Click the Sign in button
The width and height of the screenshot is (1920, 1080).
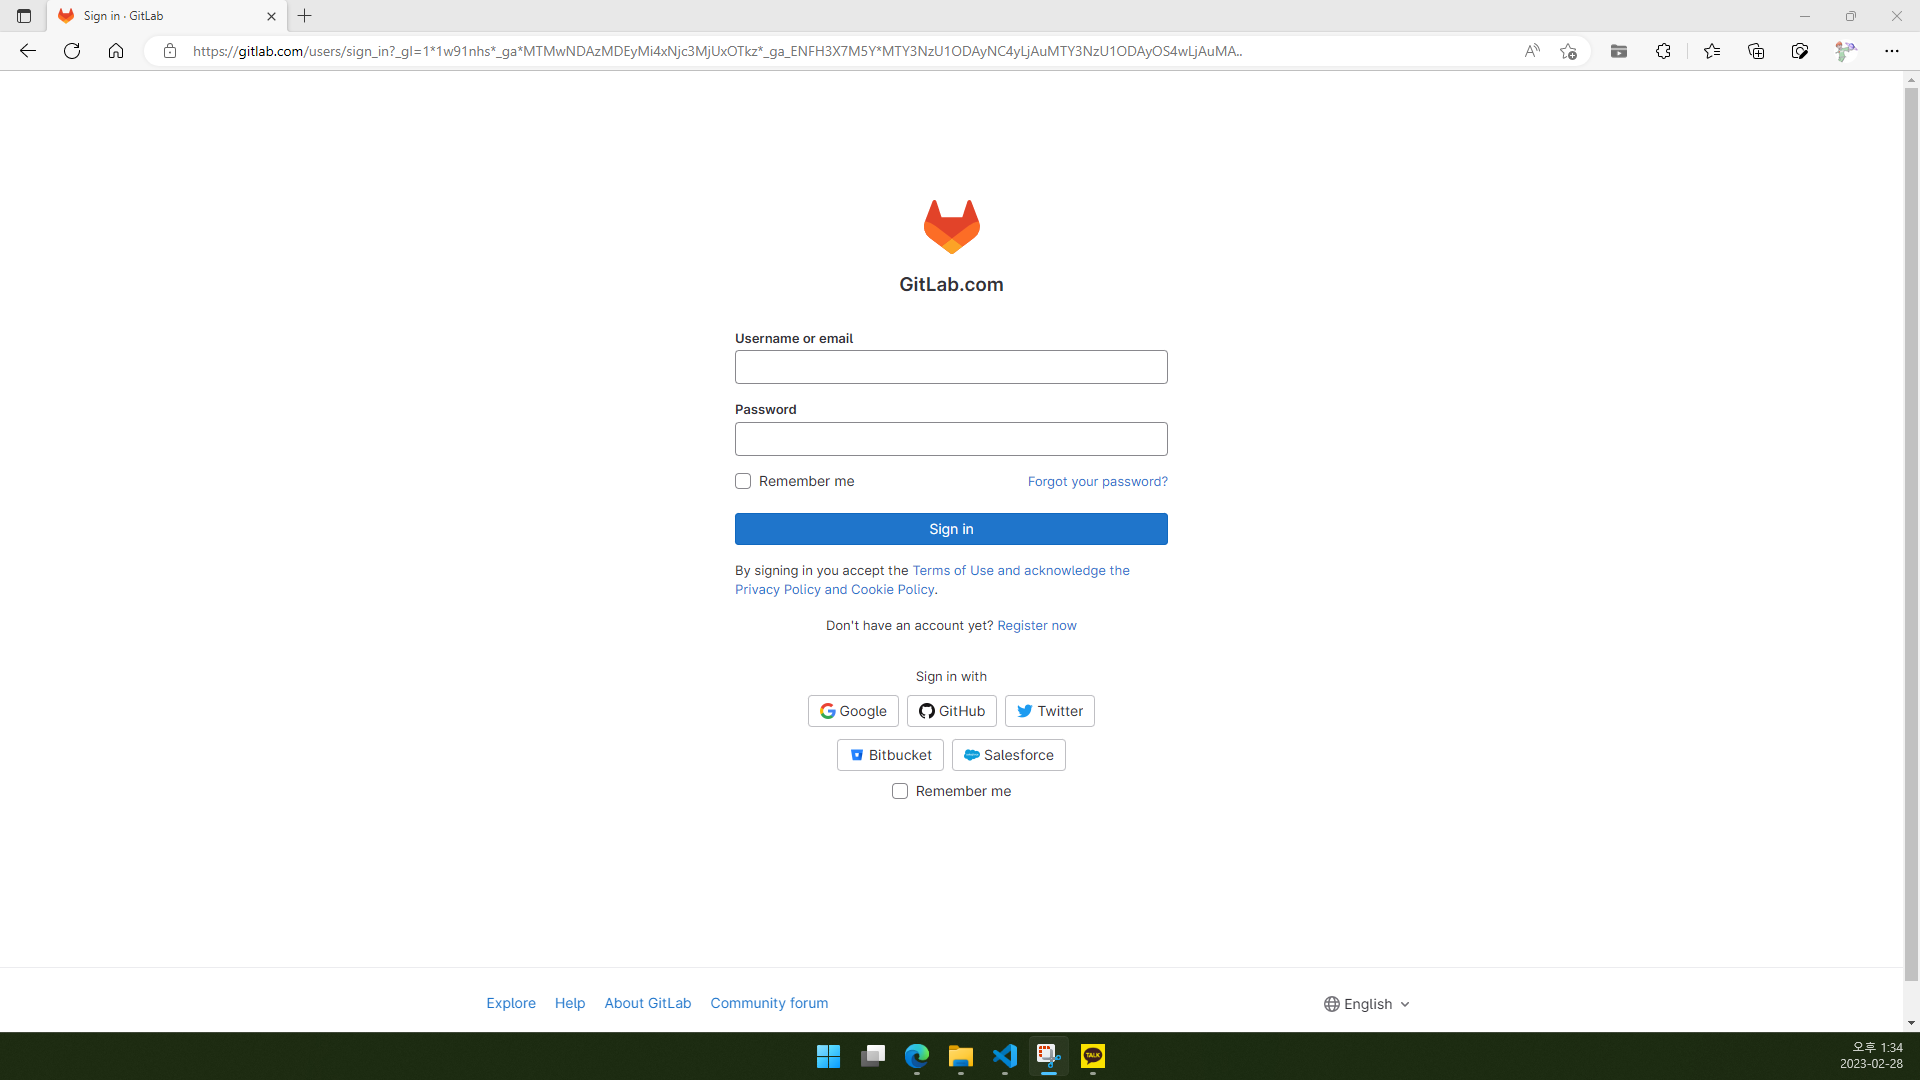(x=951, y=527)
